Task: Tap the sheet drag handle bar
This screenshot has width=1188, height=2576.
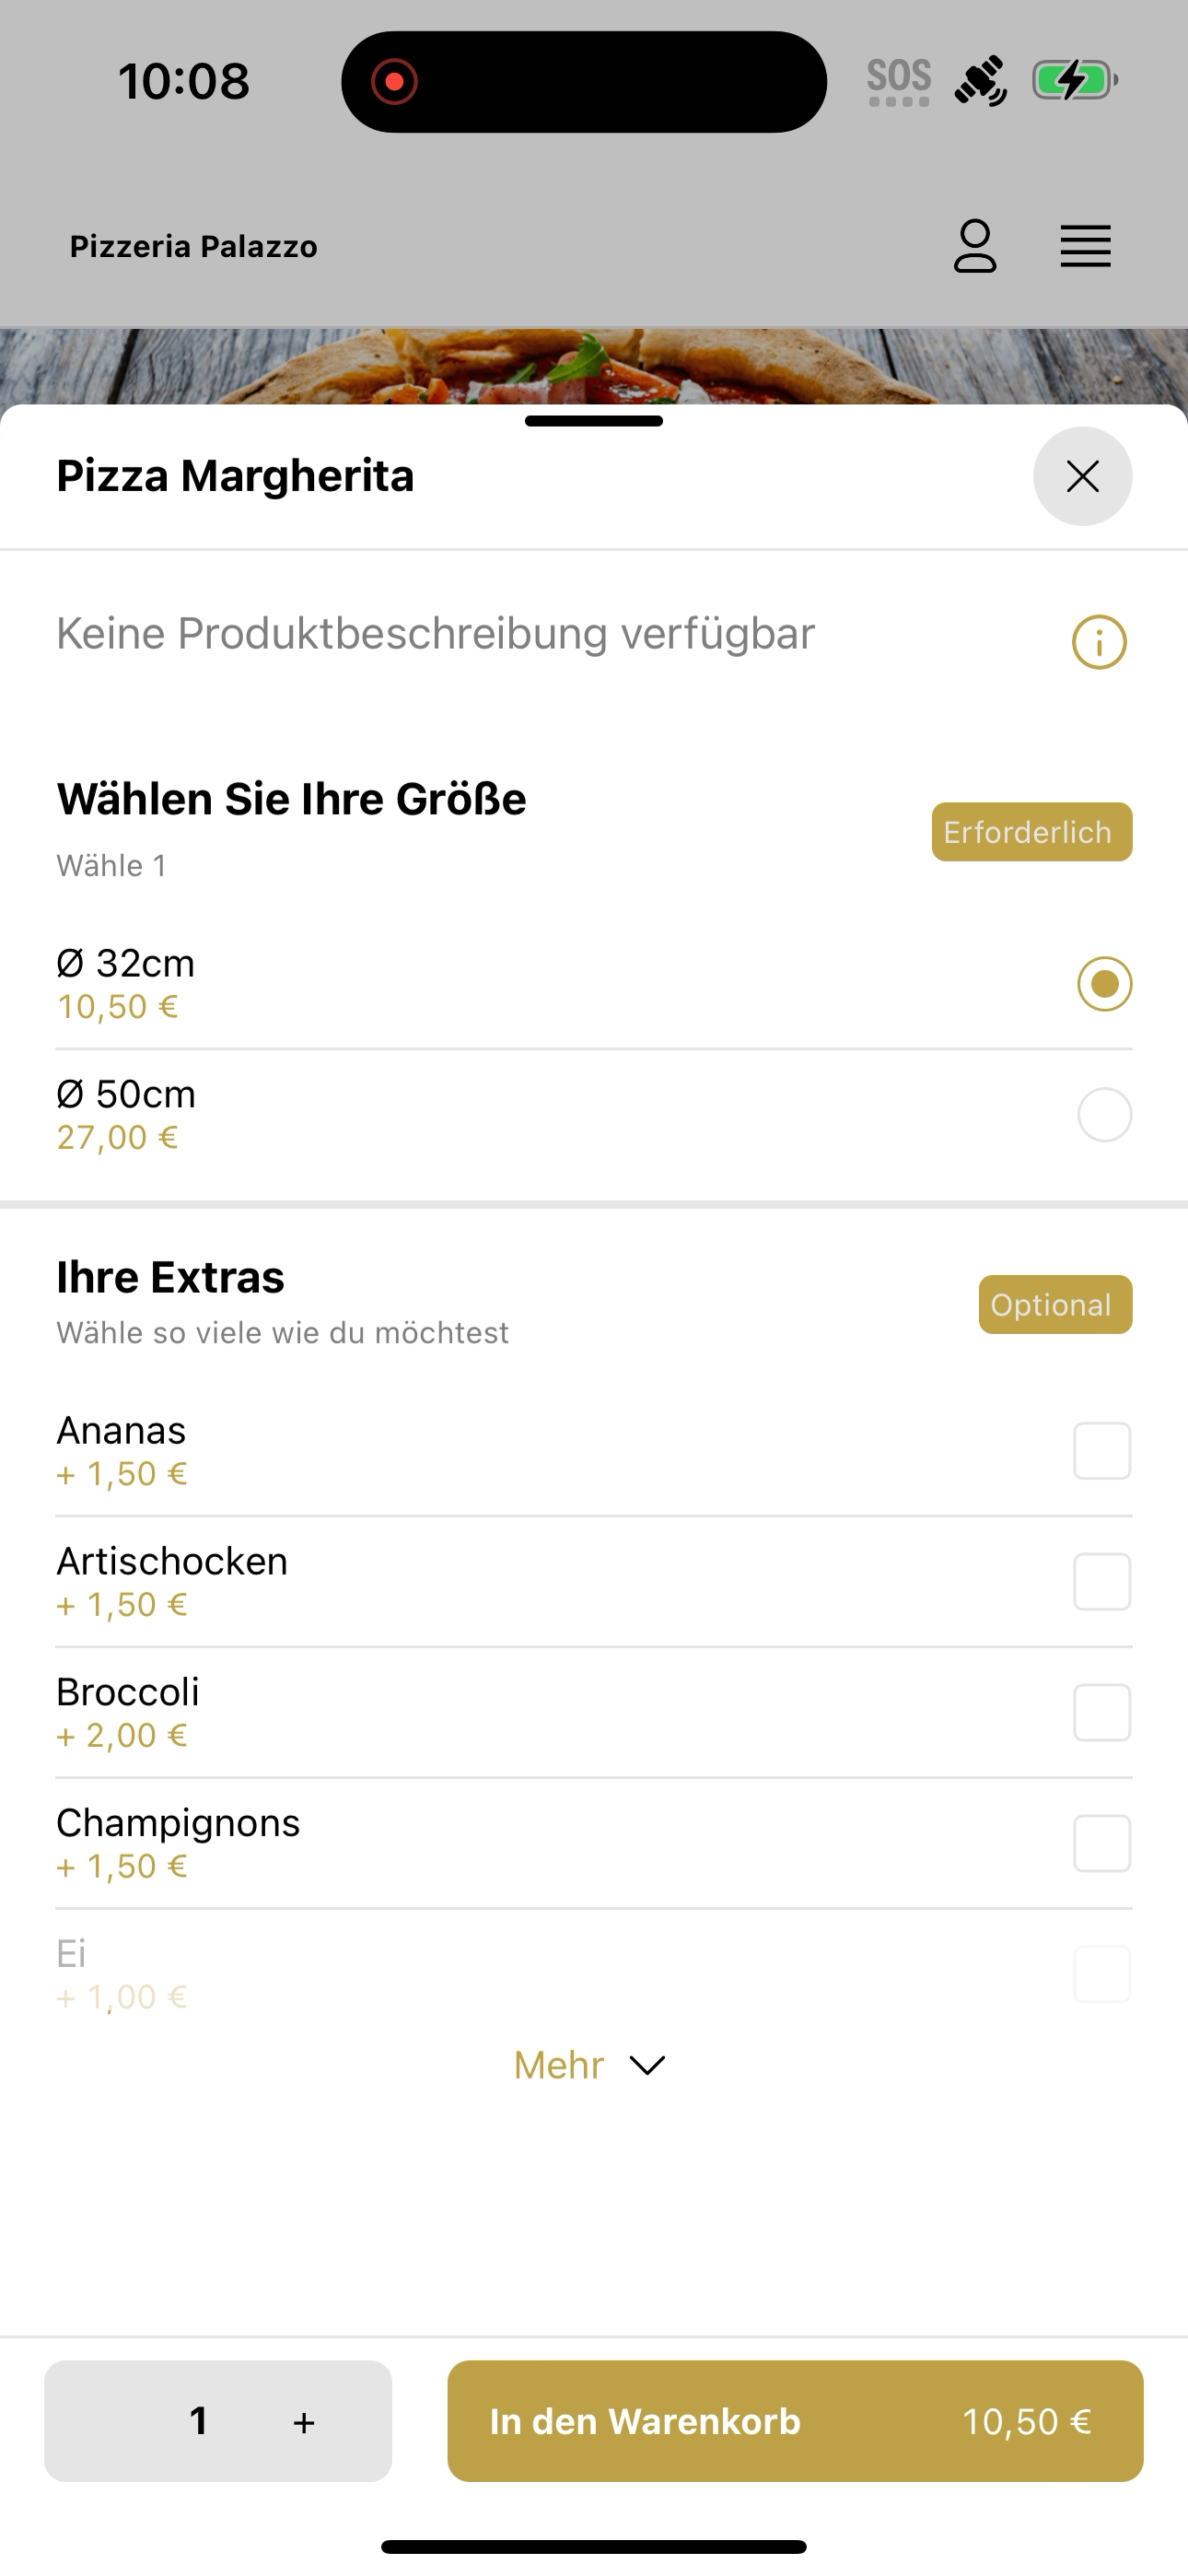Action: tap(594, 421)
